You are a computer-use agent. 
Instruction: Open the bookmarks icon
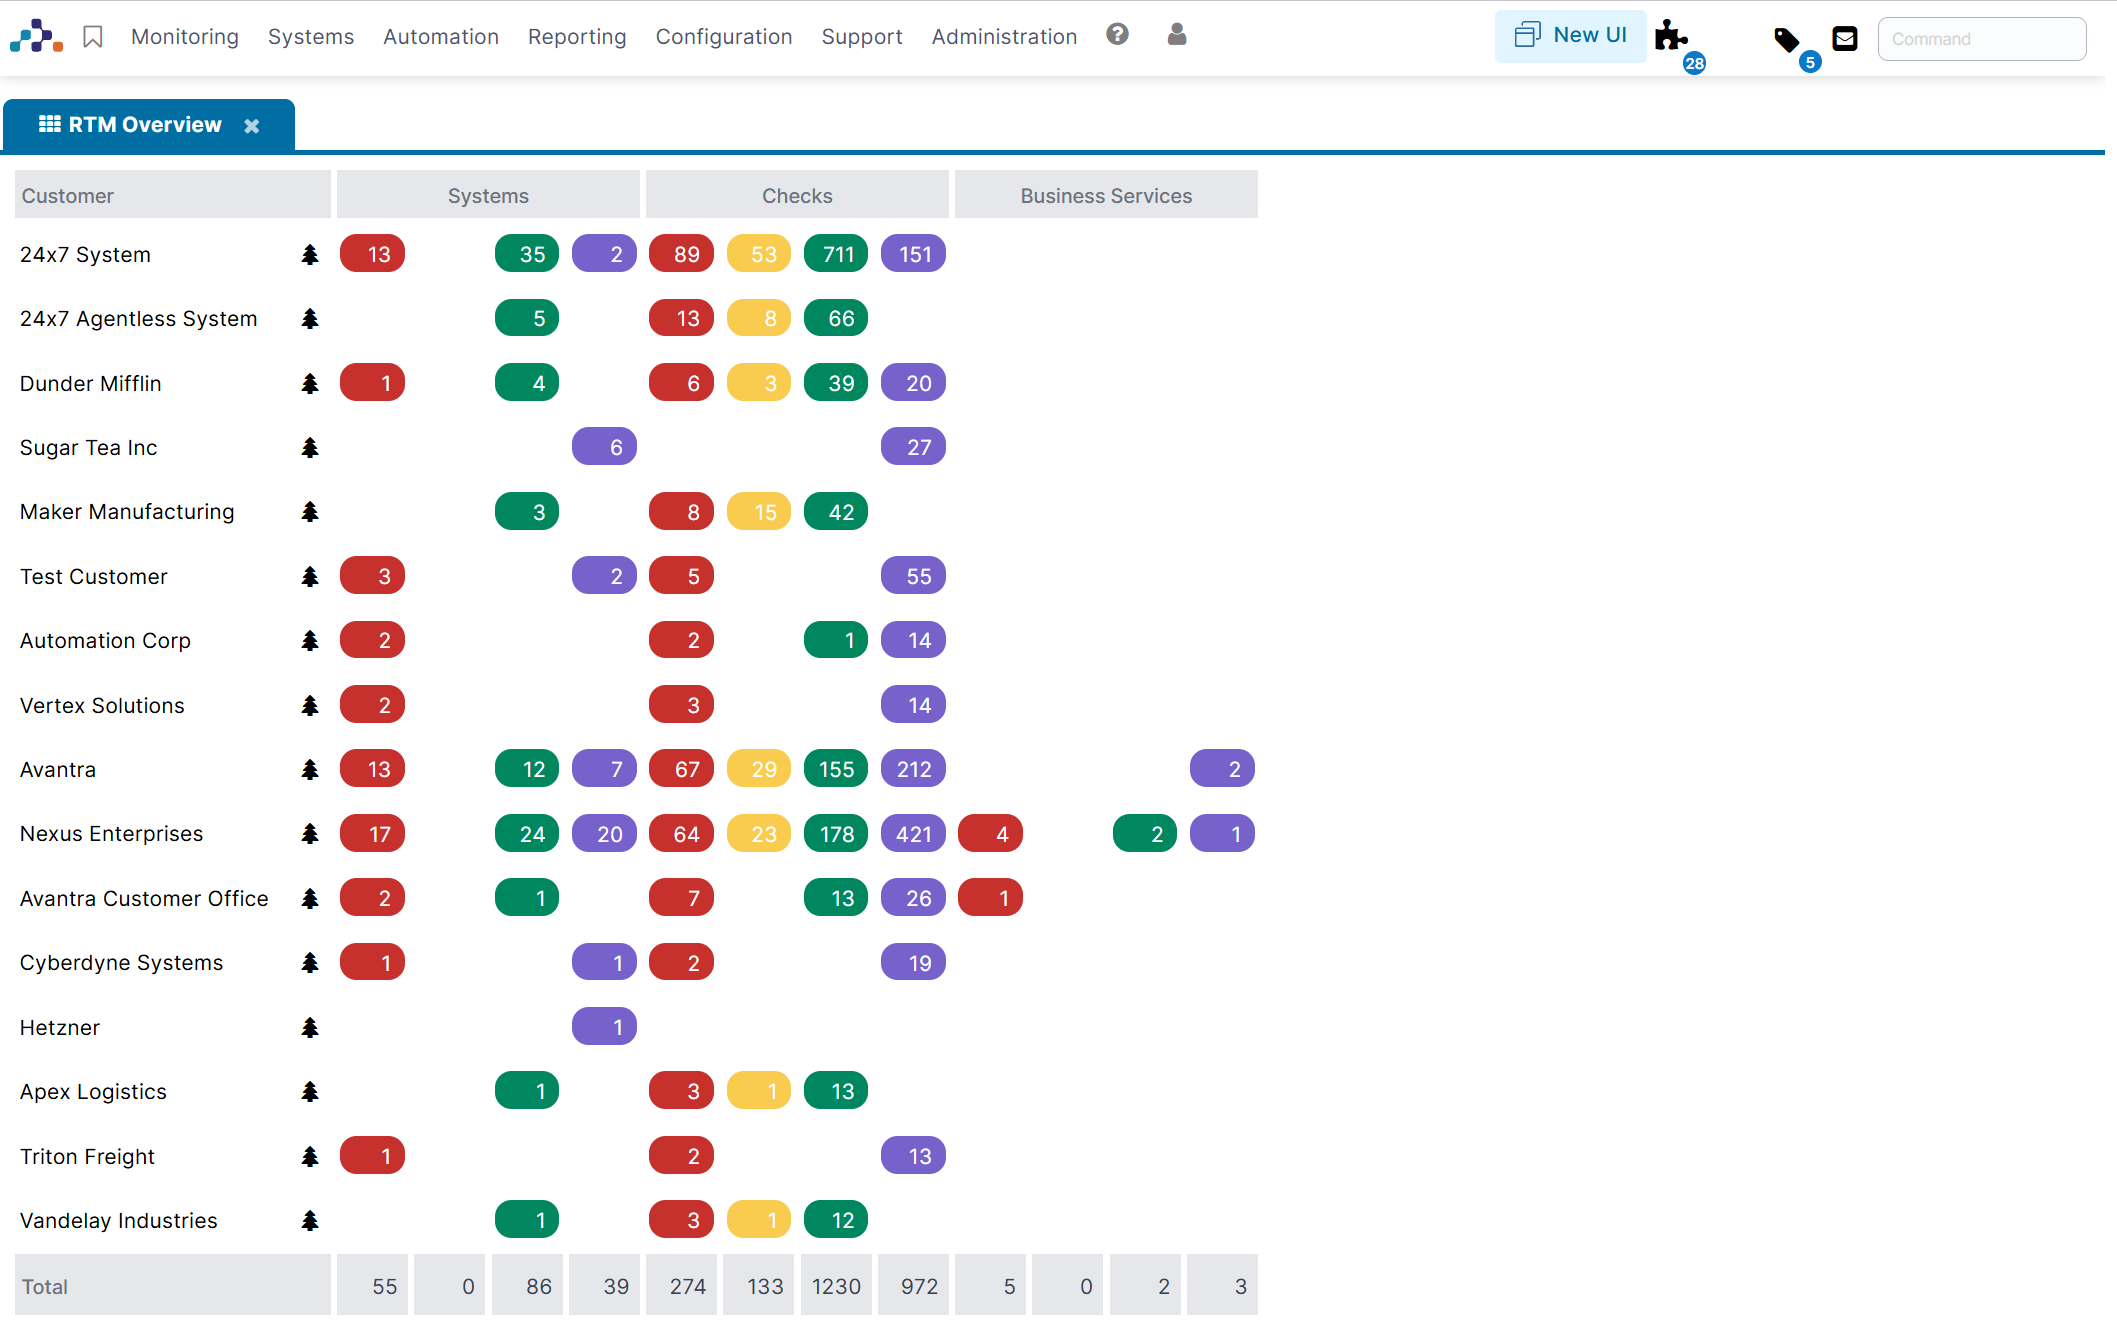tap(93, 37)
